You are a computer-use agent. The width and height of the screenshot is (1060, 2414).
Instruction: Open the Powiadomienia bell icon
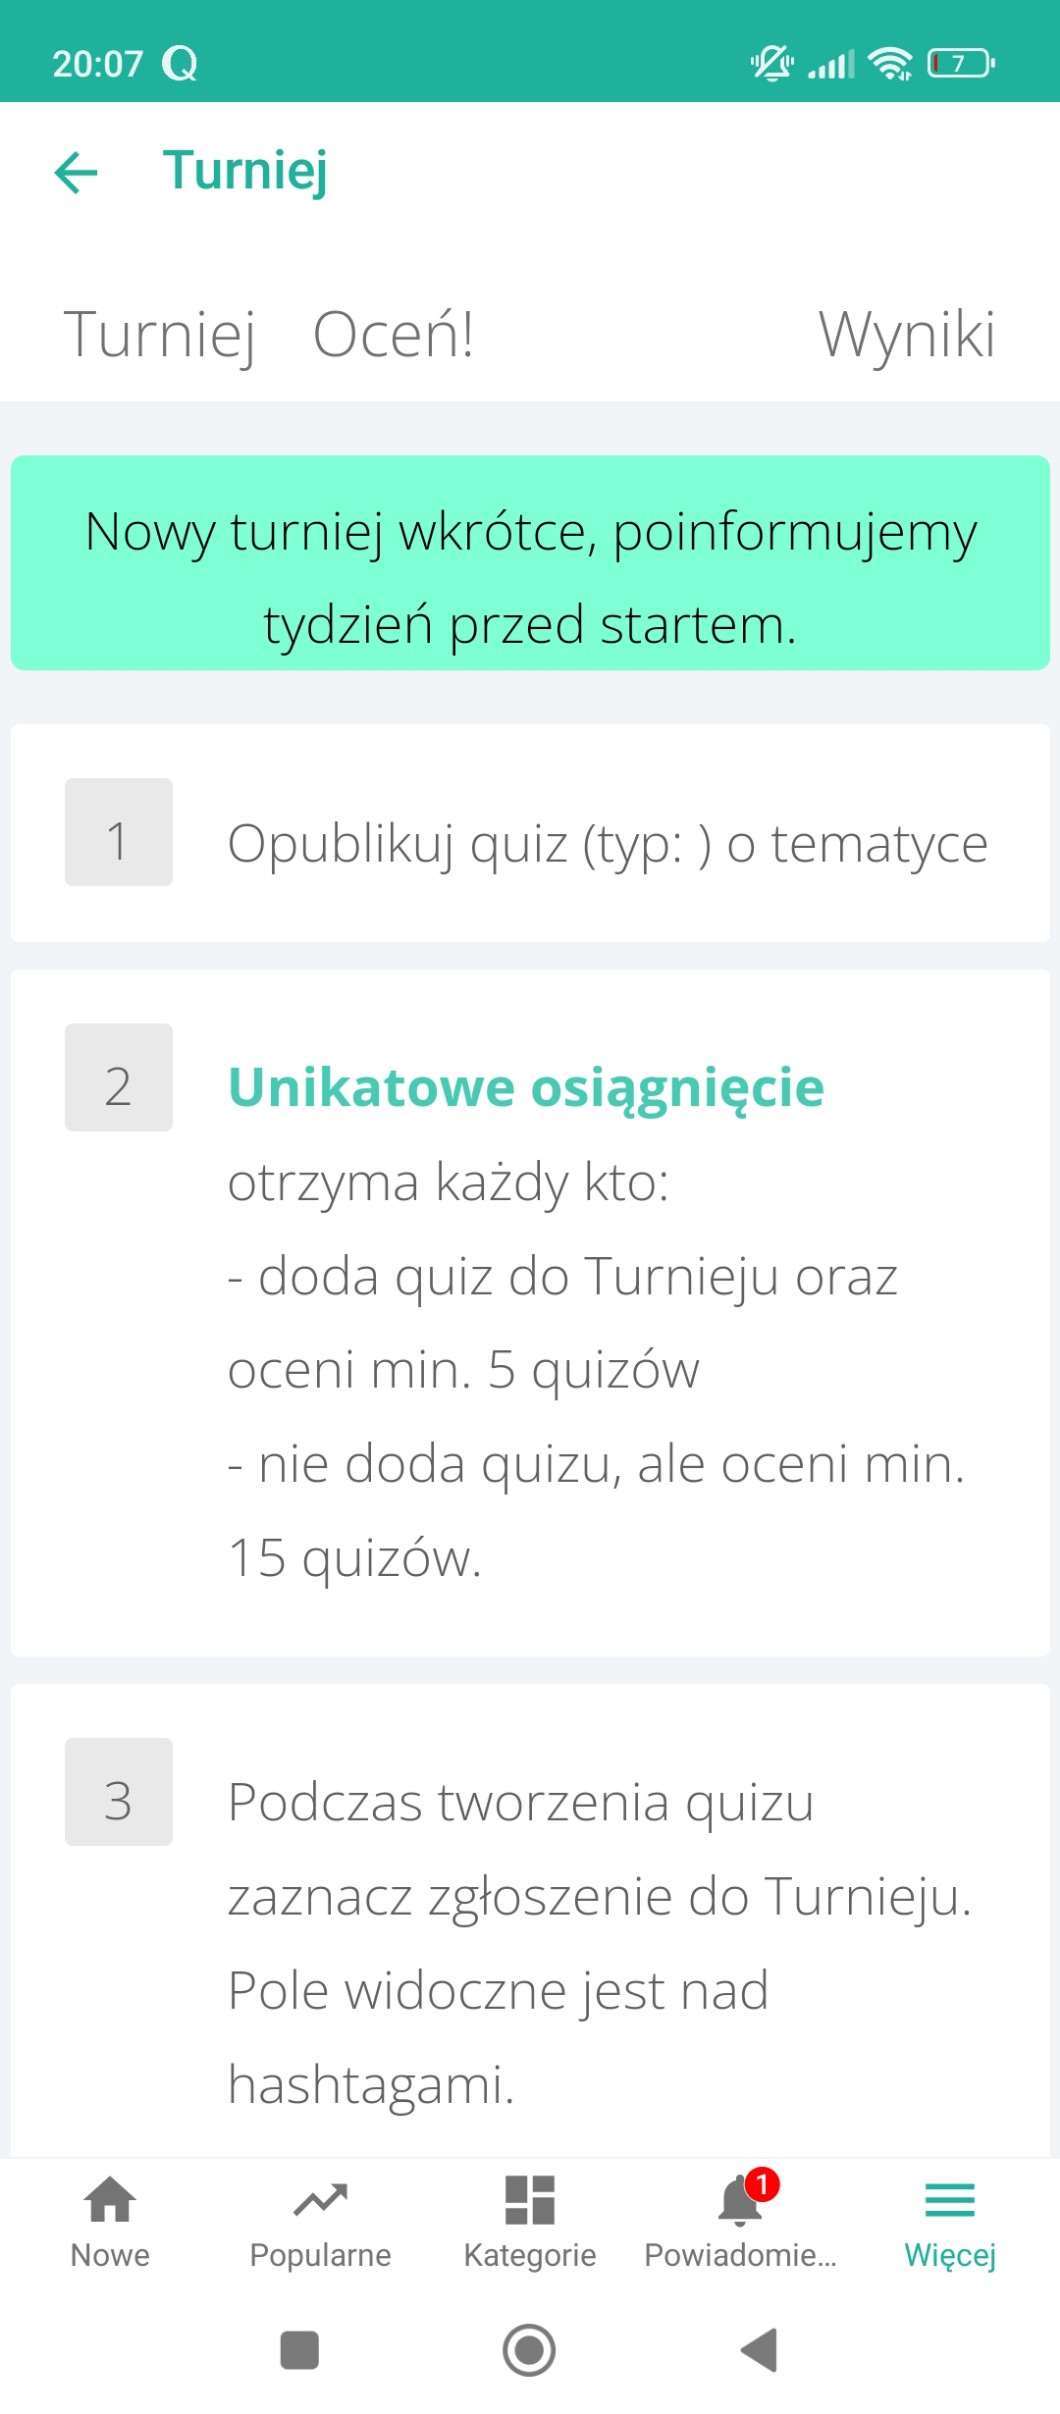coord(740,2202)
